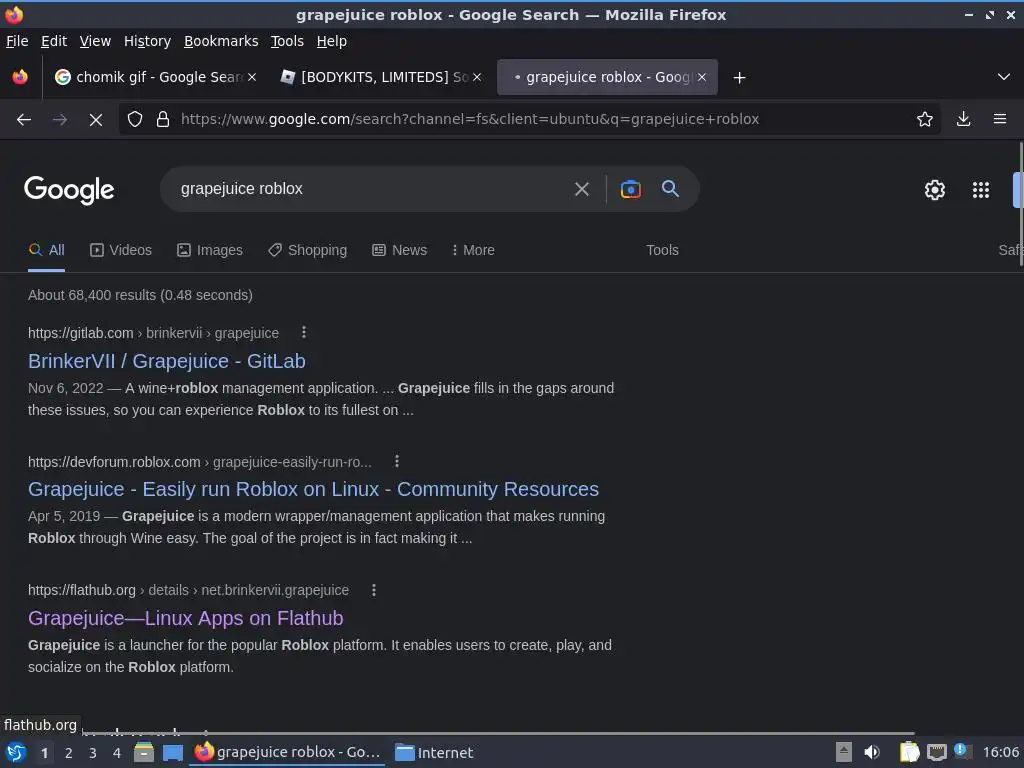This screenshot has width=1024, height=768.
Task: Open the taskbar start menu
Action: pyautogui.click(x=16, y=753)
